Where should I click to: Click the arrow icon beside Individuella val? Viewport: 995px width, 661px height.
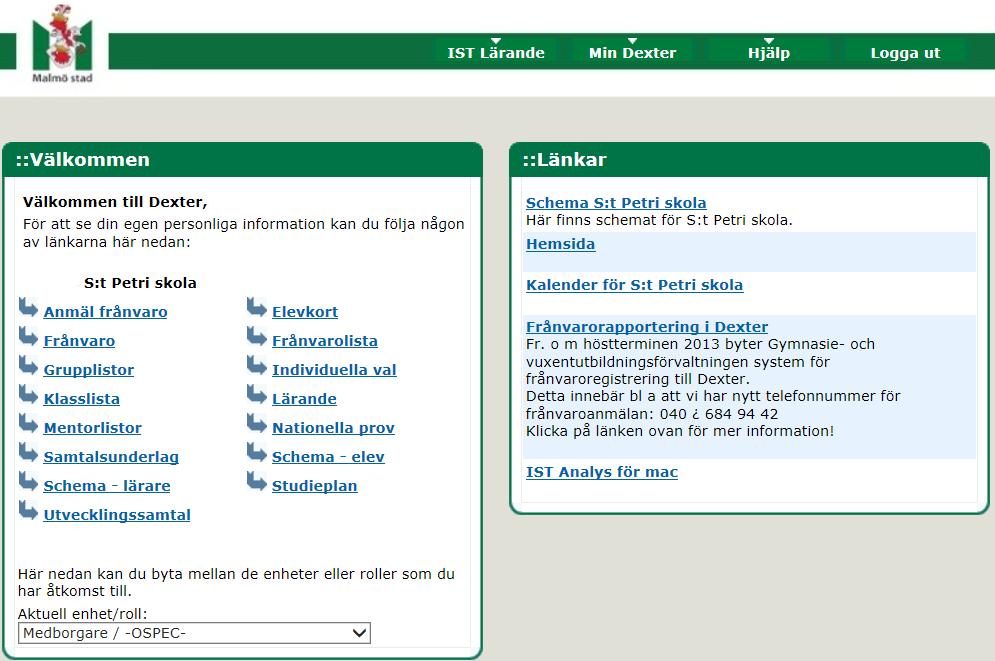[257, 366]
